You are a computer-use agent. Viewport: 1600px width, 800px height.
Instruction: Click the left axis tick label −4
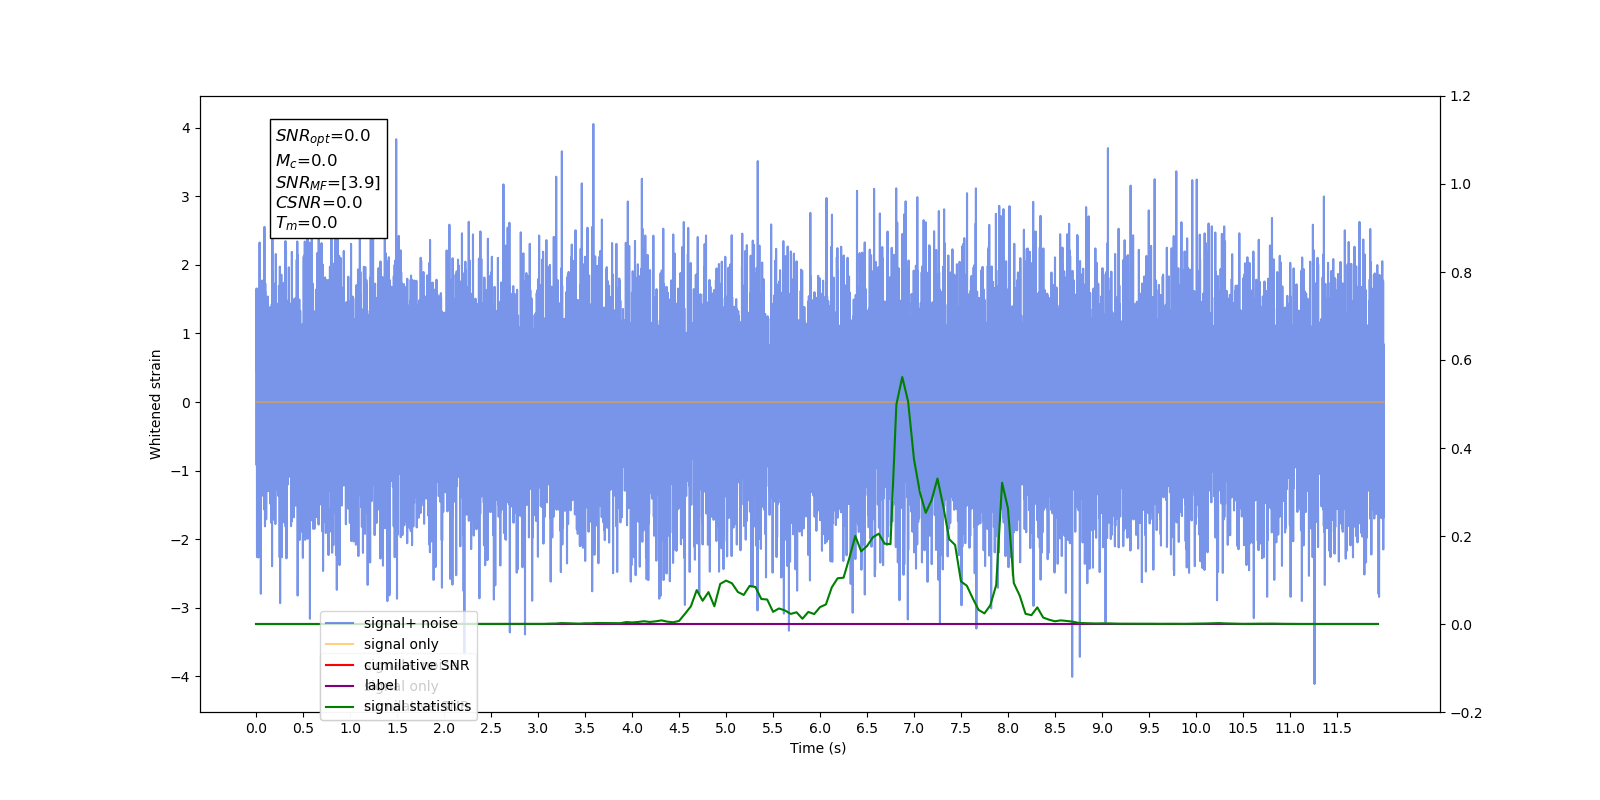(x=180, y=677)
